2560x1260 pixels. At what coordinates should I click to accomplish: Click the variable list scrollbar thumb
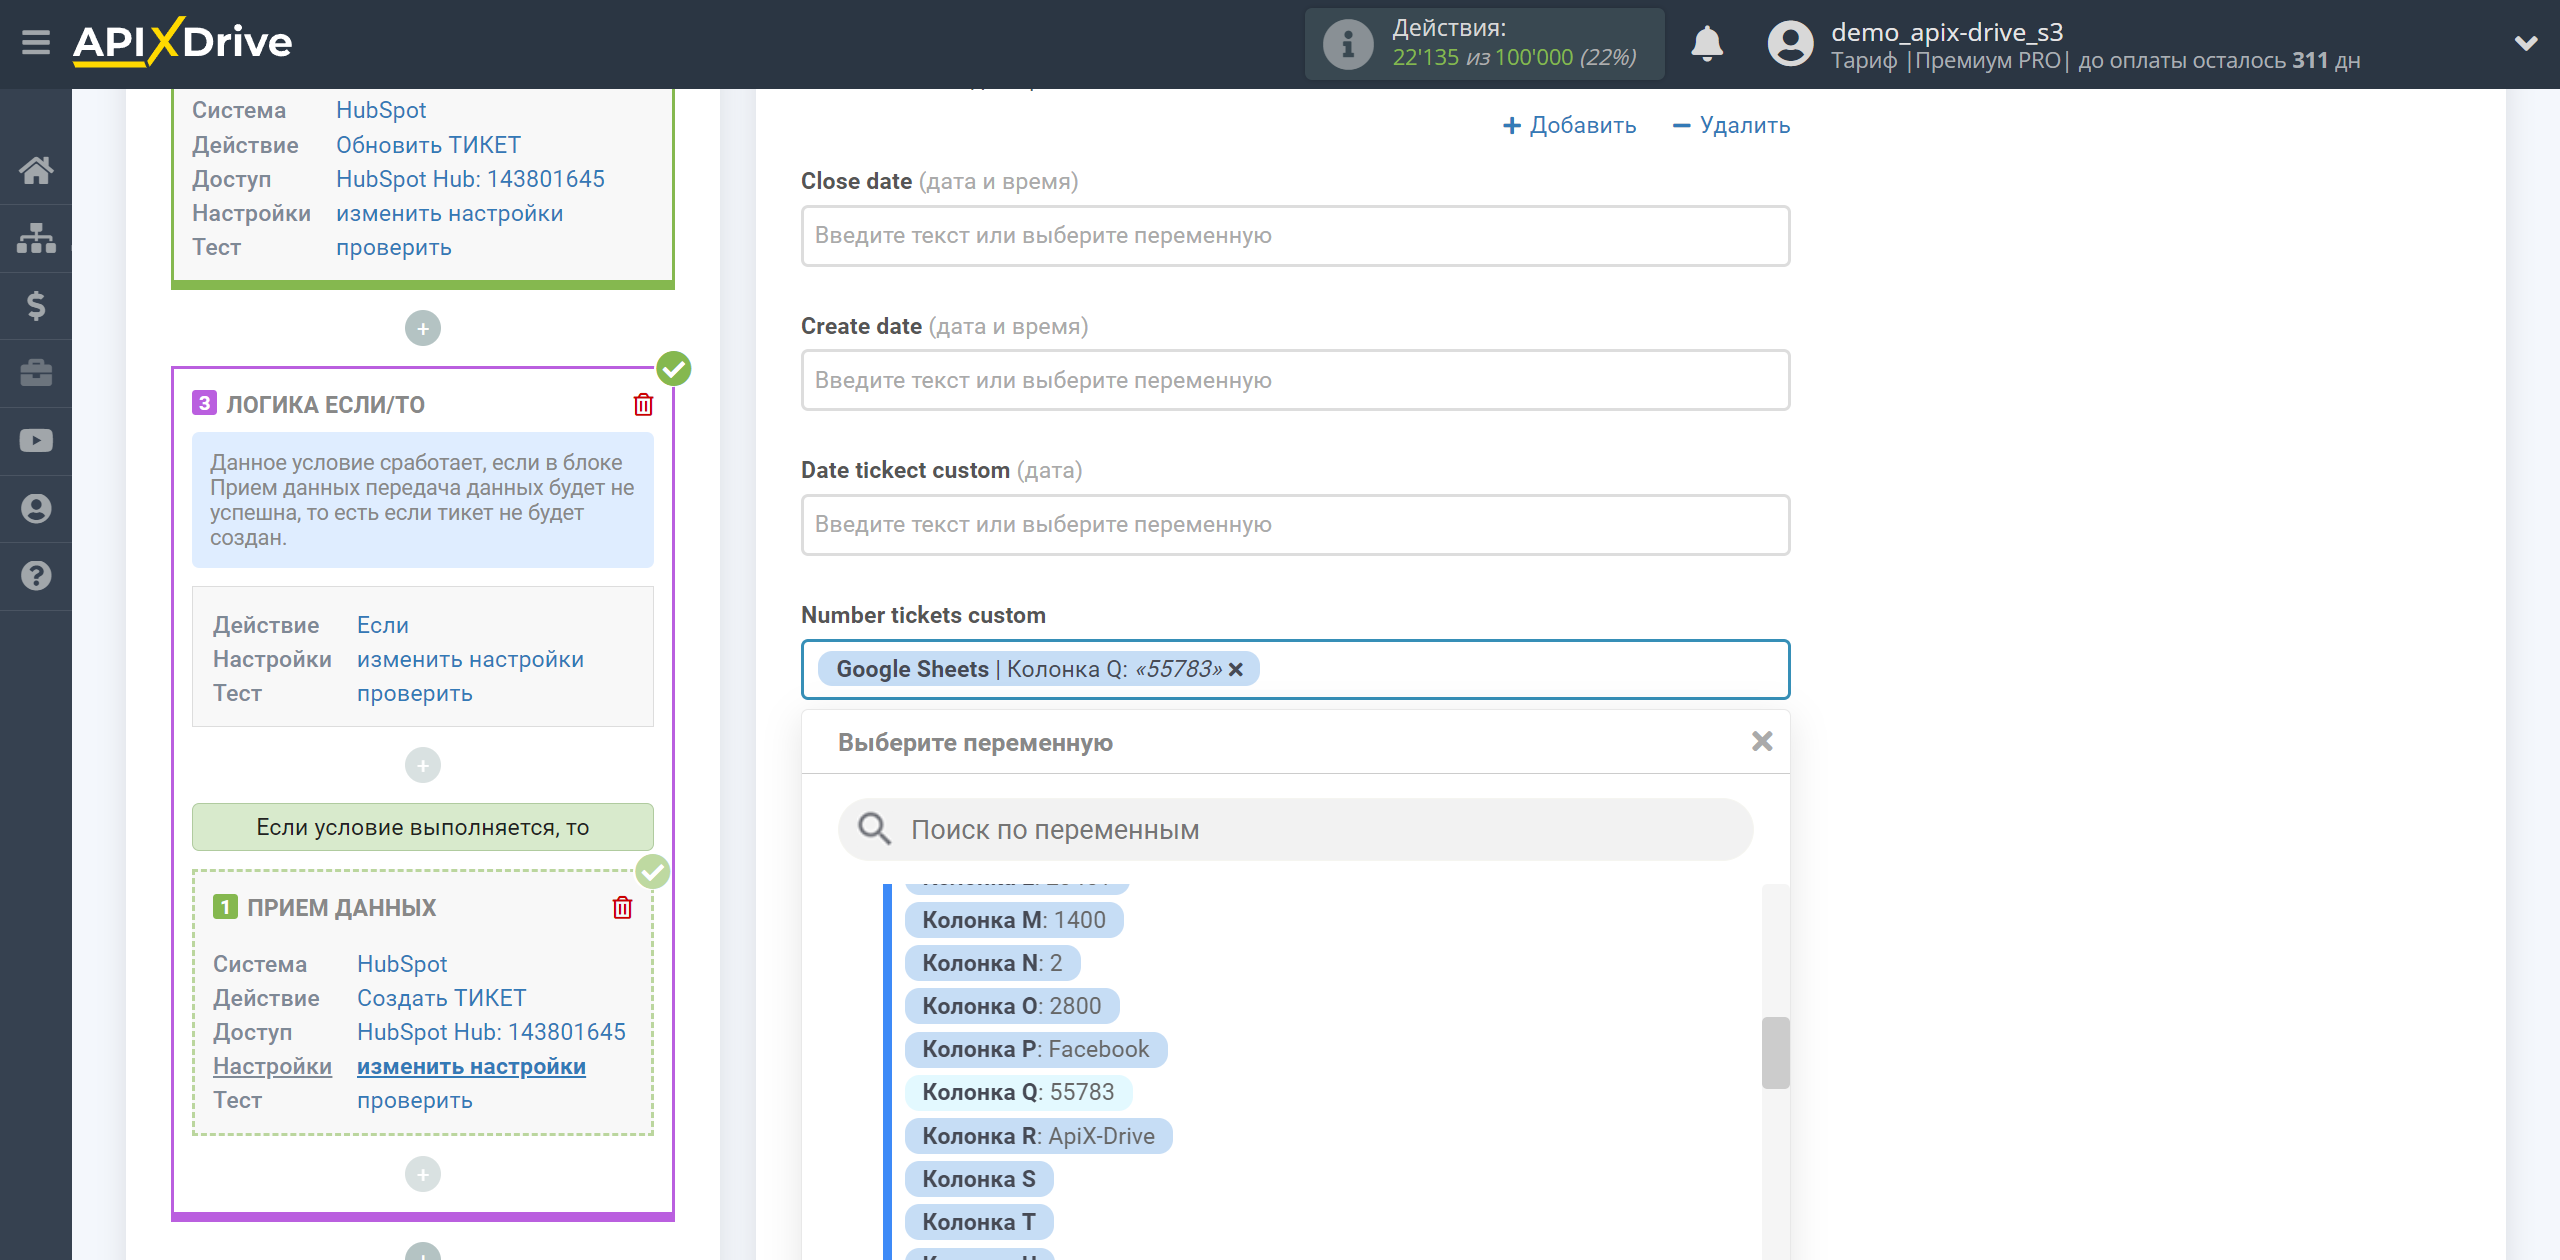point(1775,1053)
